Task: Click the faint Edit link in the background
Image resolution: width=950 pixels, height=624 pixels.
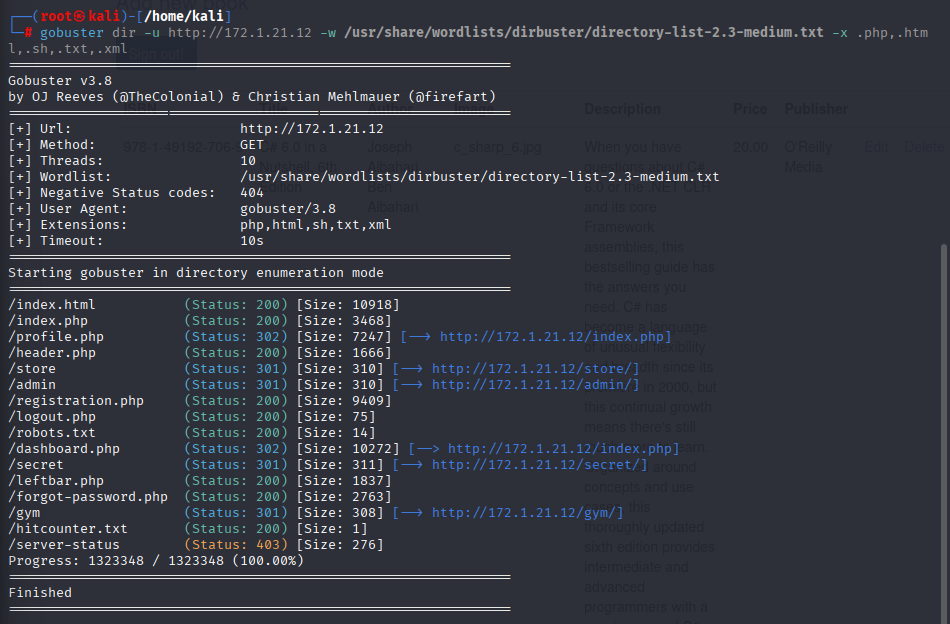Action: pyautogui.click(x=876, y=147)
